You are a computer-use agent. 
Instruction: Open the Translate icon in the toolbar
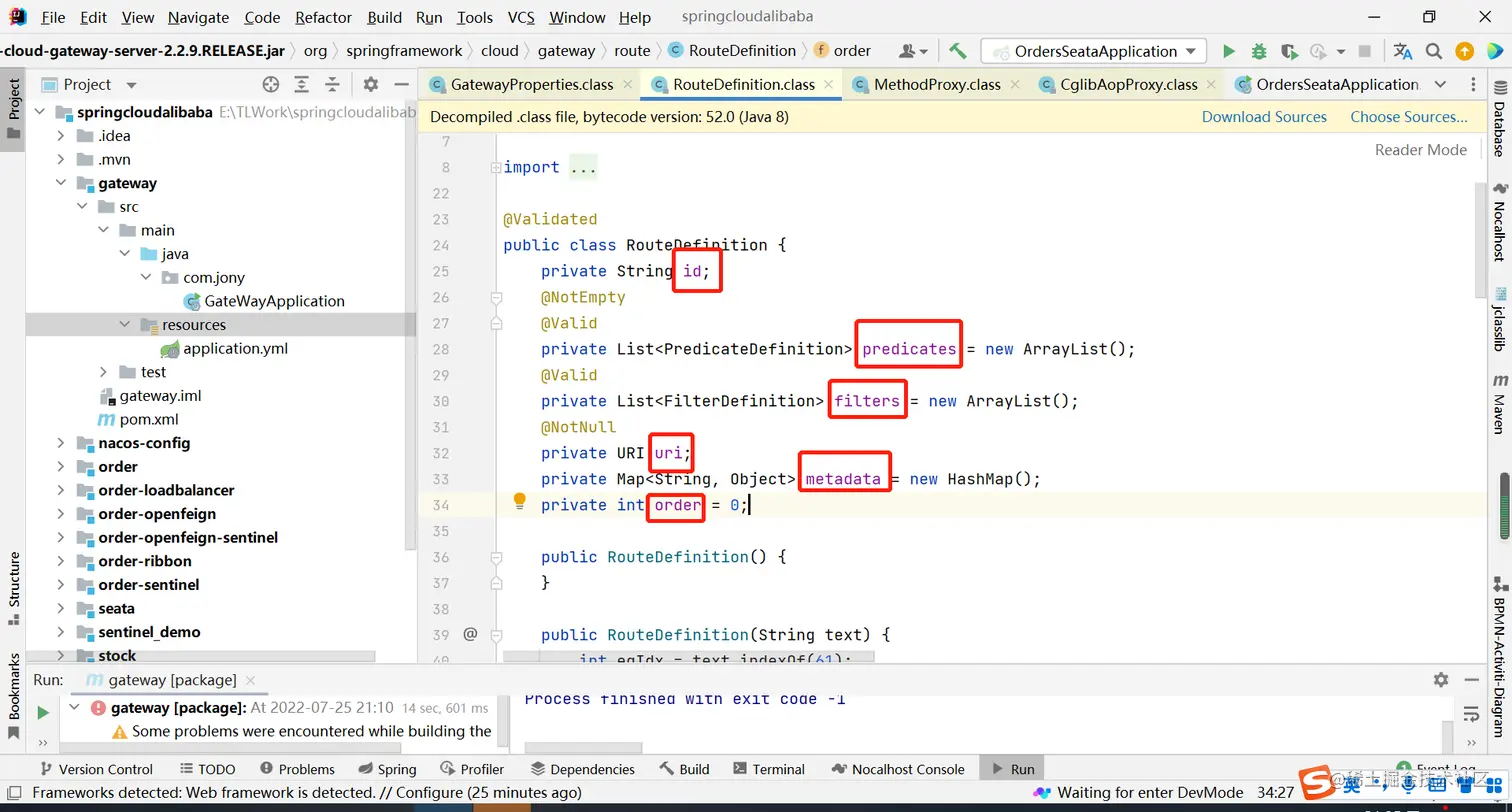[1403, 51]
